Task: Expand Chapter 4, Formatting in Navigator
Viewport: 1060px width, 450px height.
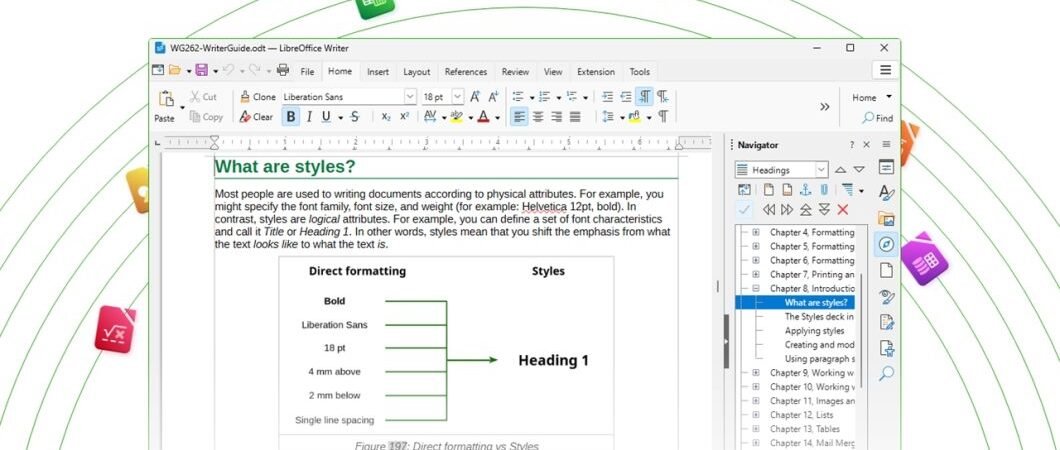Action: tap(756, 232)
